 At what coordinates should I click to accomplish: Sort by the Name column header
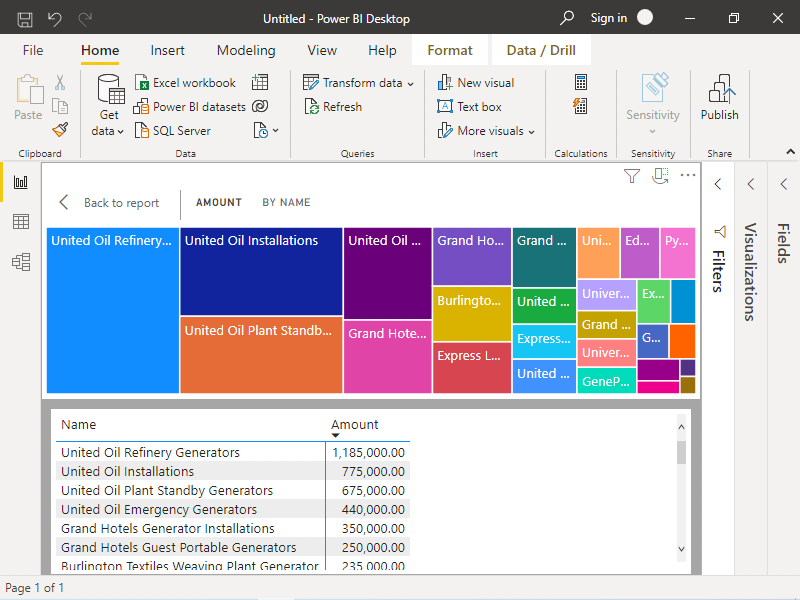point(79,424)
